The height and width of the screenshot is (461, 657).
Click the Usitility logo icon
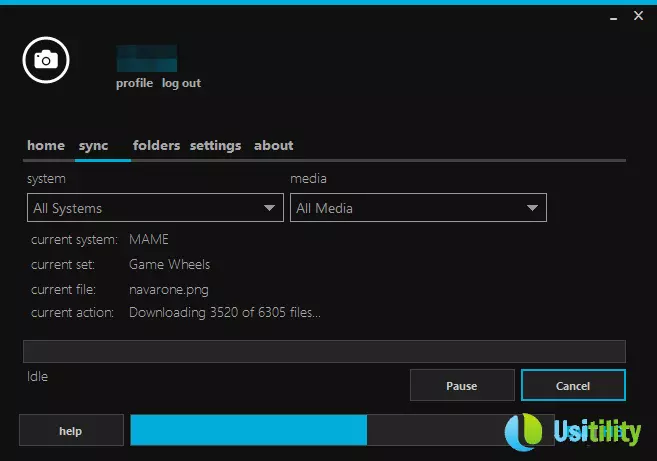[x=525, y=432]
